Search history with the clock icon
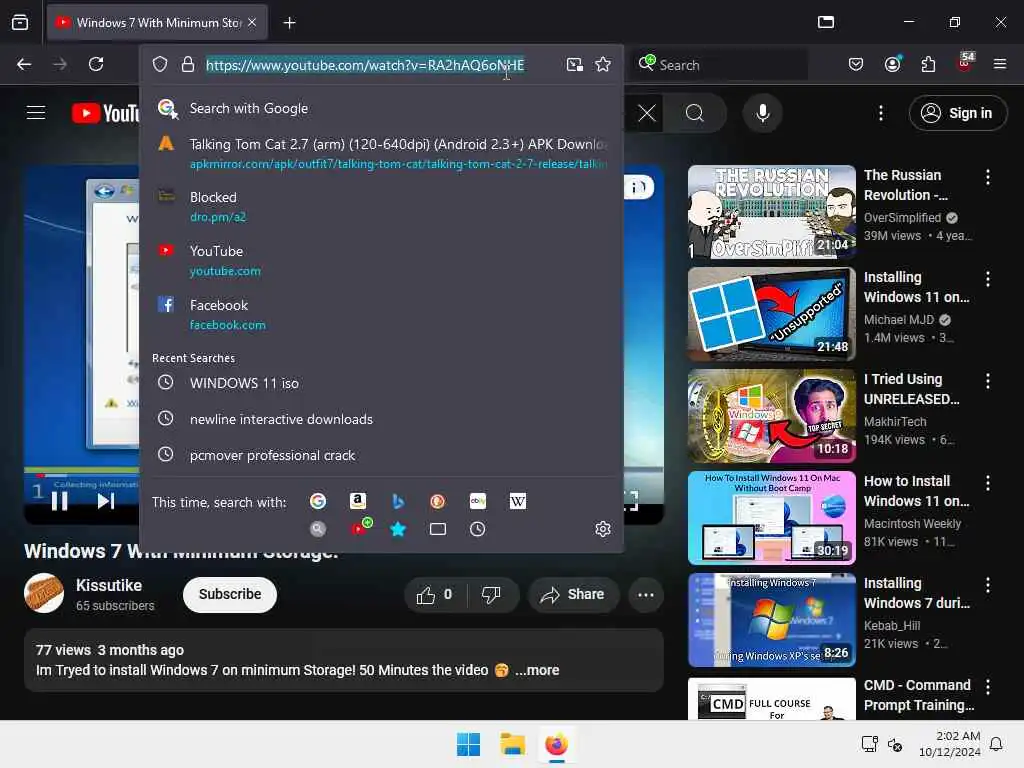Screen dimensions: 1024x768 pos(477,529)
